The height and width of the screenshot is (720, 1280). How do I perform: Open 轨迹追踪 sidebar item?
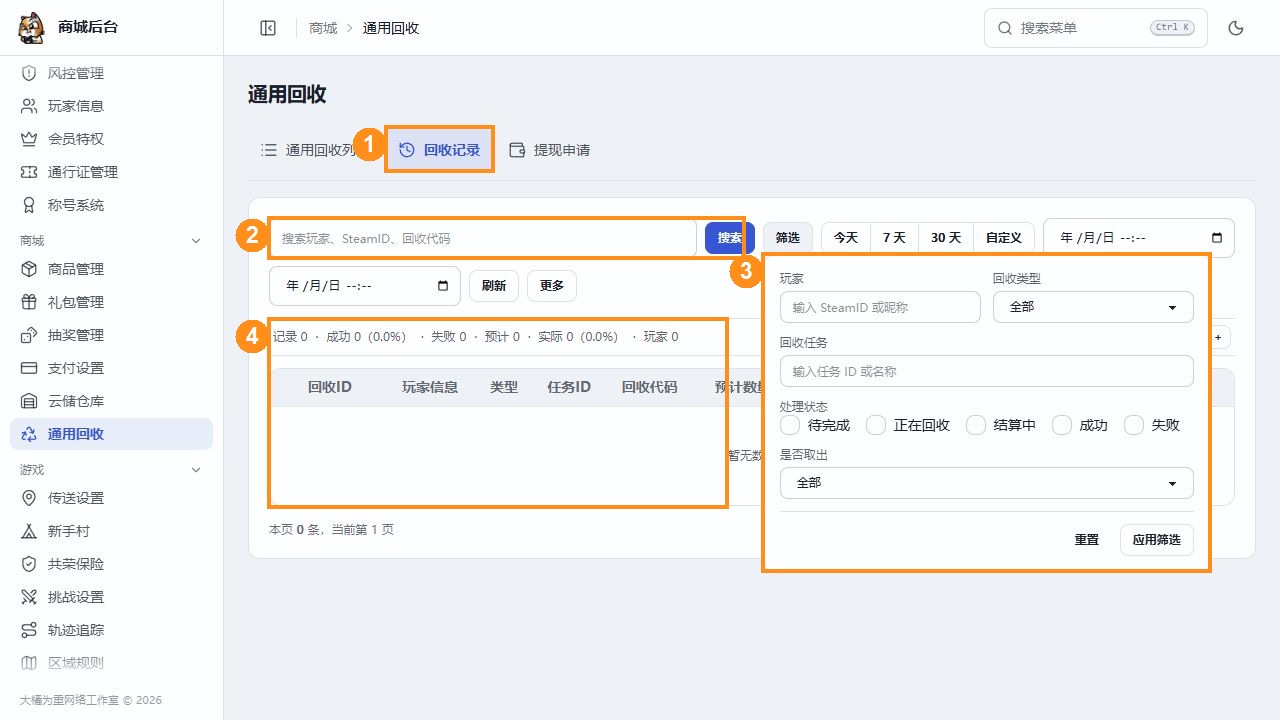click(111, 630)
